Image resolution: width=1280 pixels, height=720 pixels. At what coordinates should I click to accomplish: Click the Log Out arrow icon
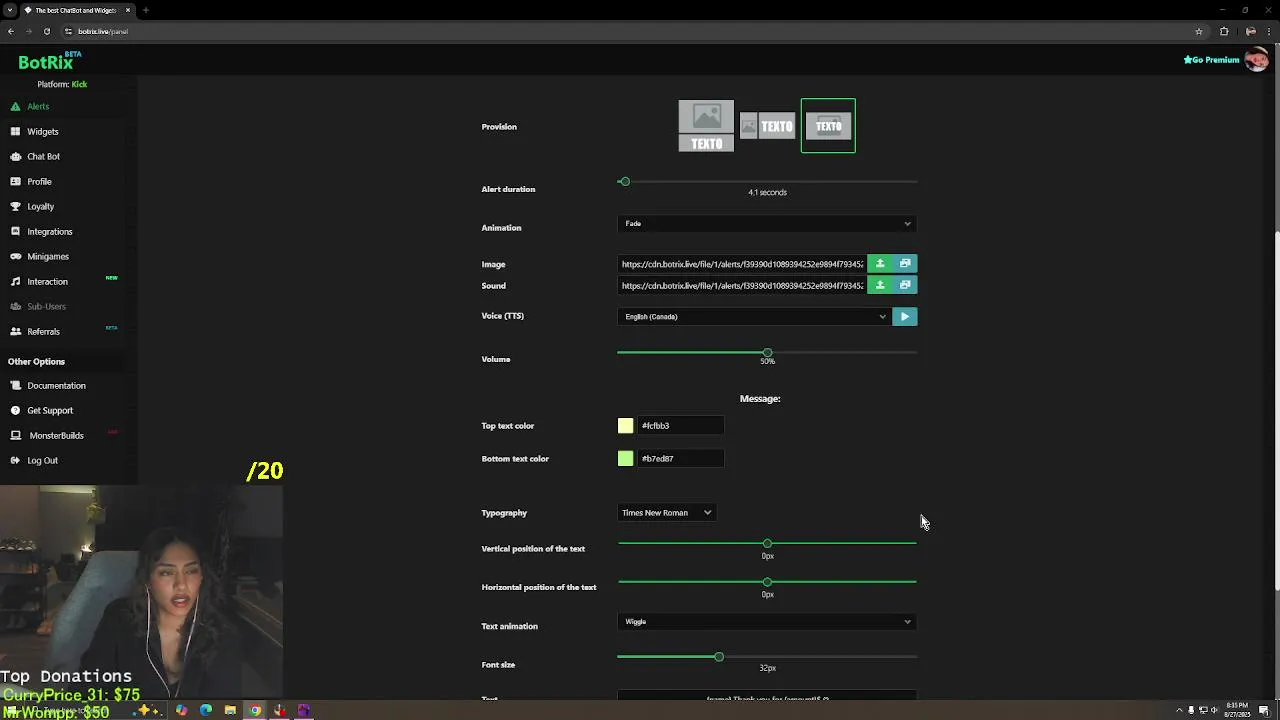pos(16,460)
